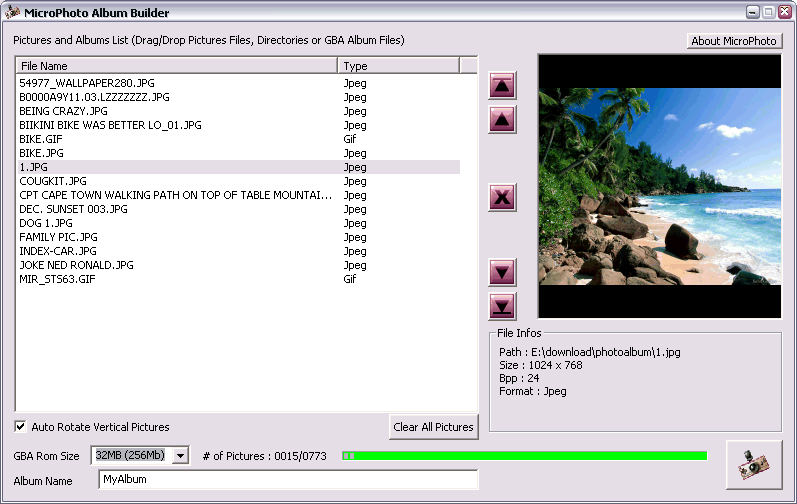Viewport: 797px width, 504px height.
Task: Clear All Pictures from the list
Action: [433, 427]
